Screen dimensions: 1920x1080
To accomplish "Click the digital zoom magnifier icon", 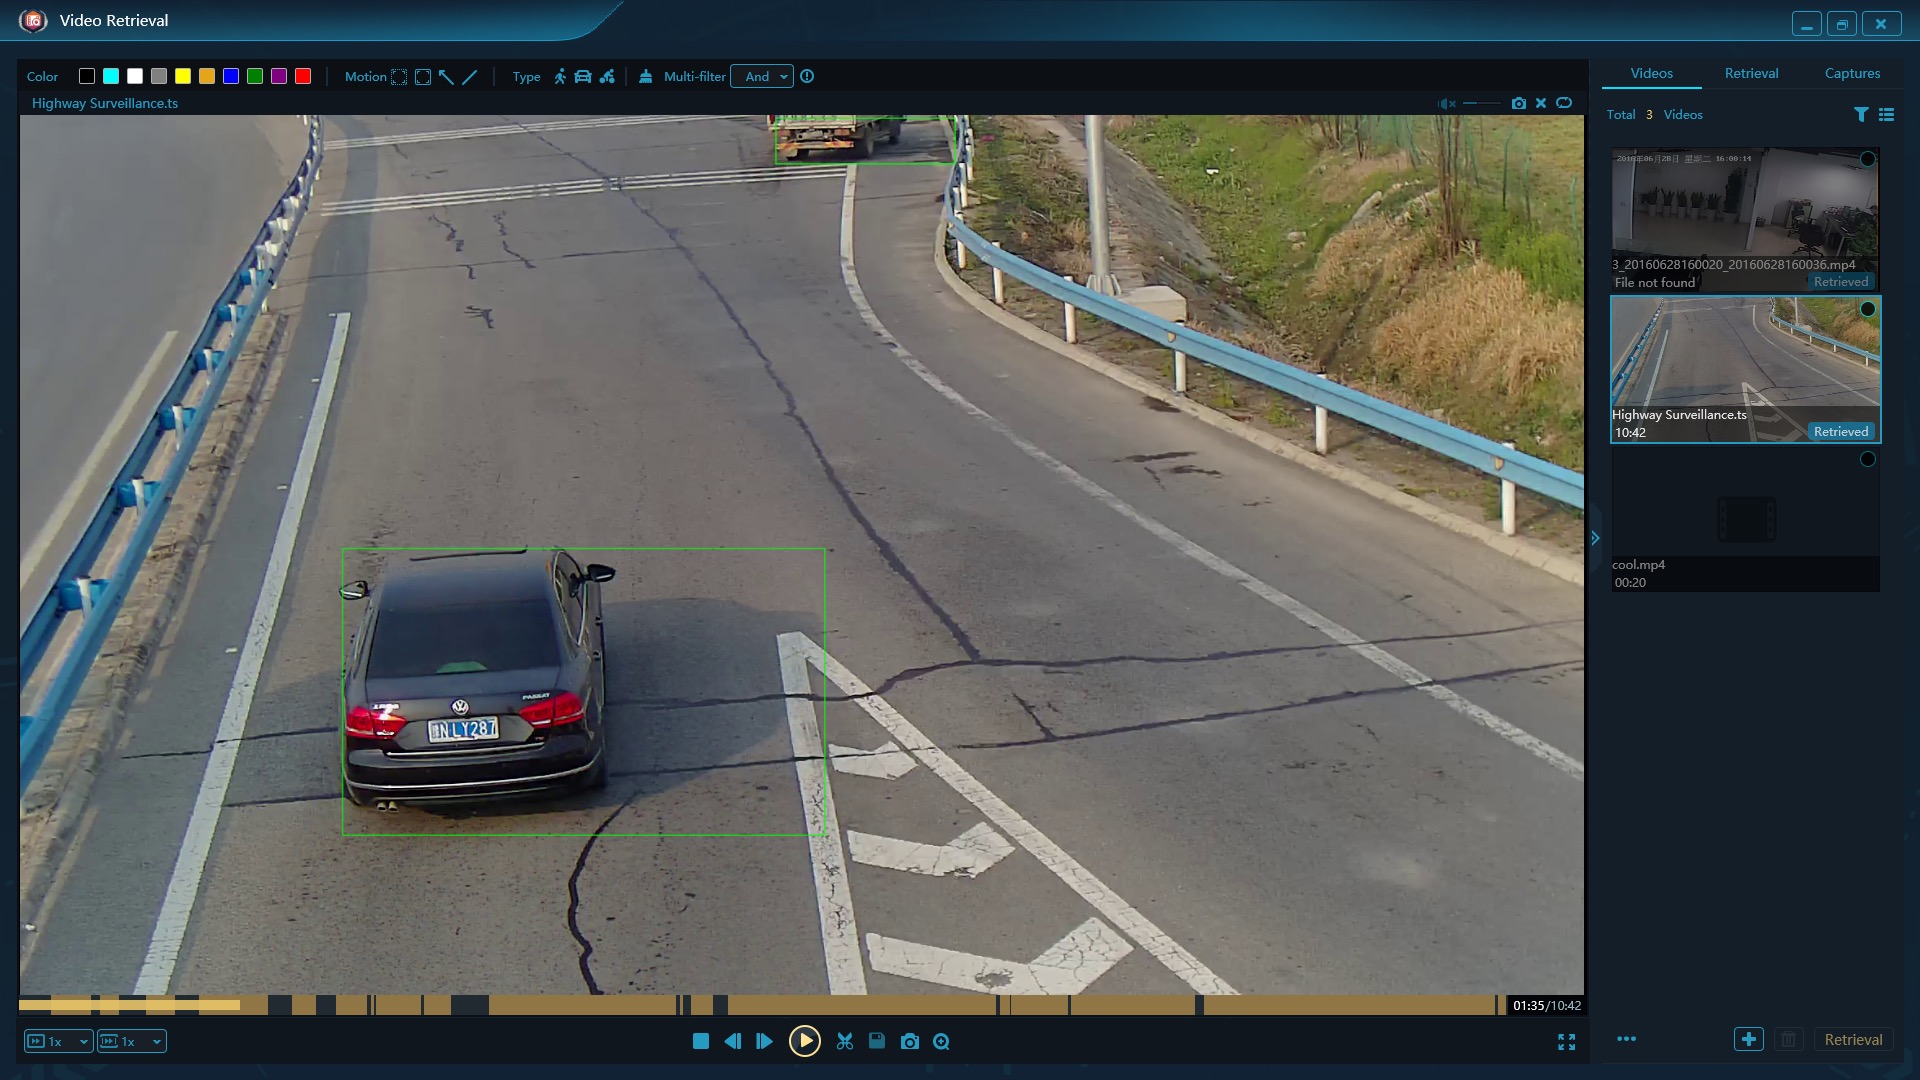I will click(941, 1041).
